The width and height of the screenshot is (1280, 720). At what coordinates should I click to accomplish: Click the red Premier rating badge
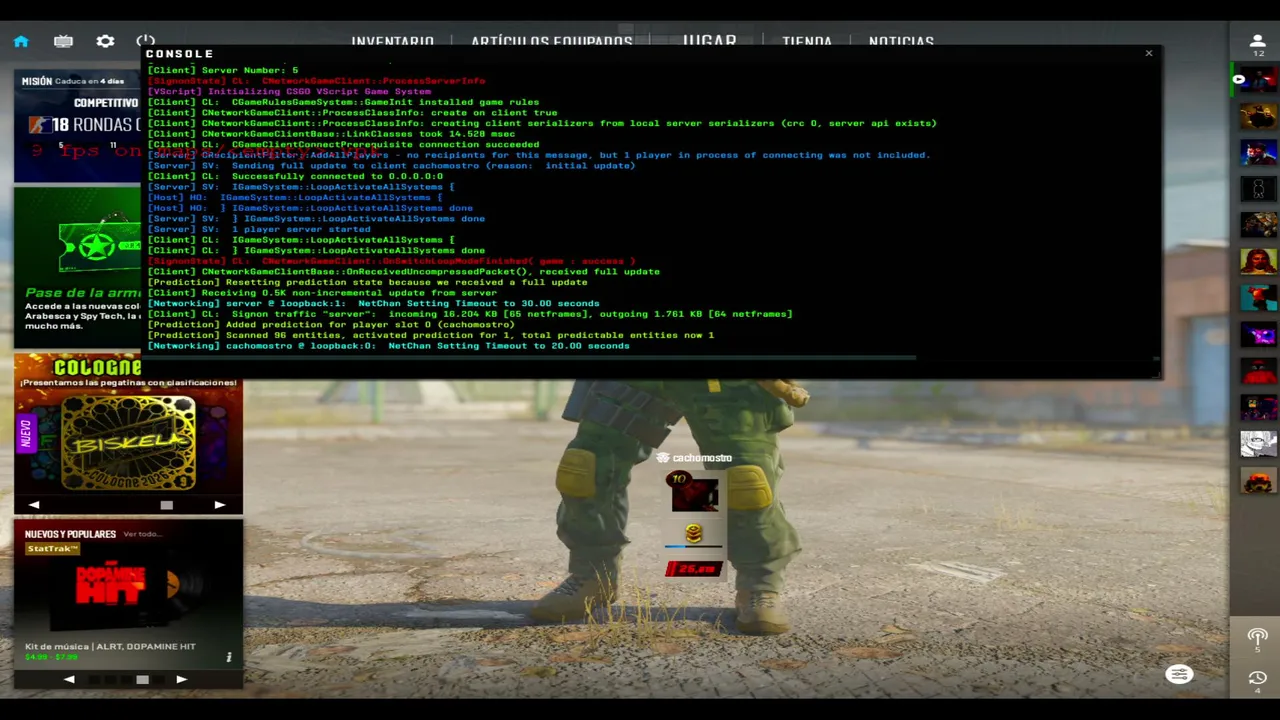click(693, 569)
